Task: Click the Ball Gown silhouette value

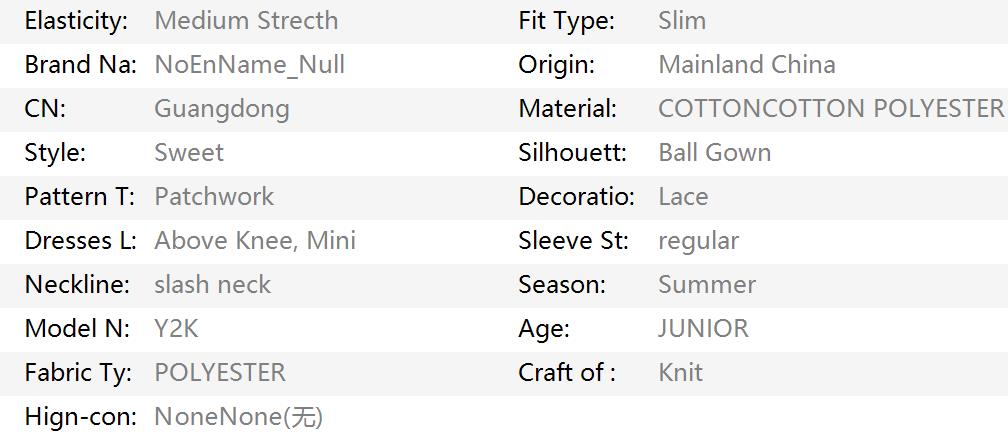Action: coord(715,152)
